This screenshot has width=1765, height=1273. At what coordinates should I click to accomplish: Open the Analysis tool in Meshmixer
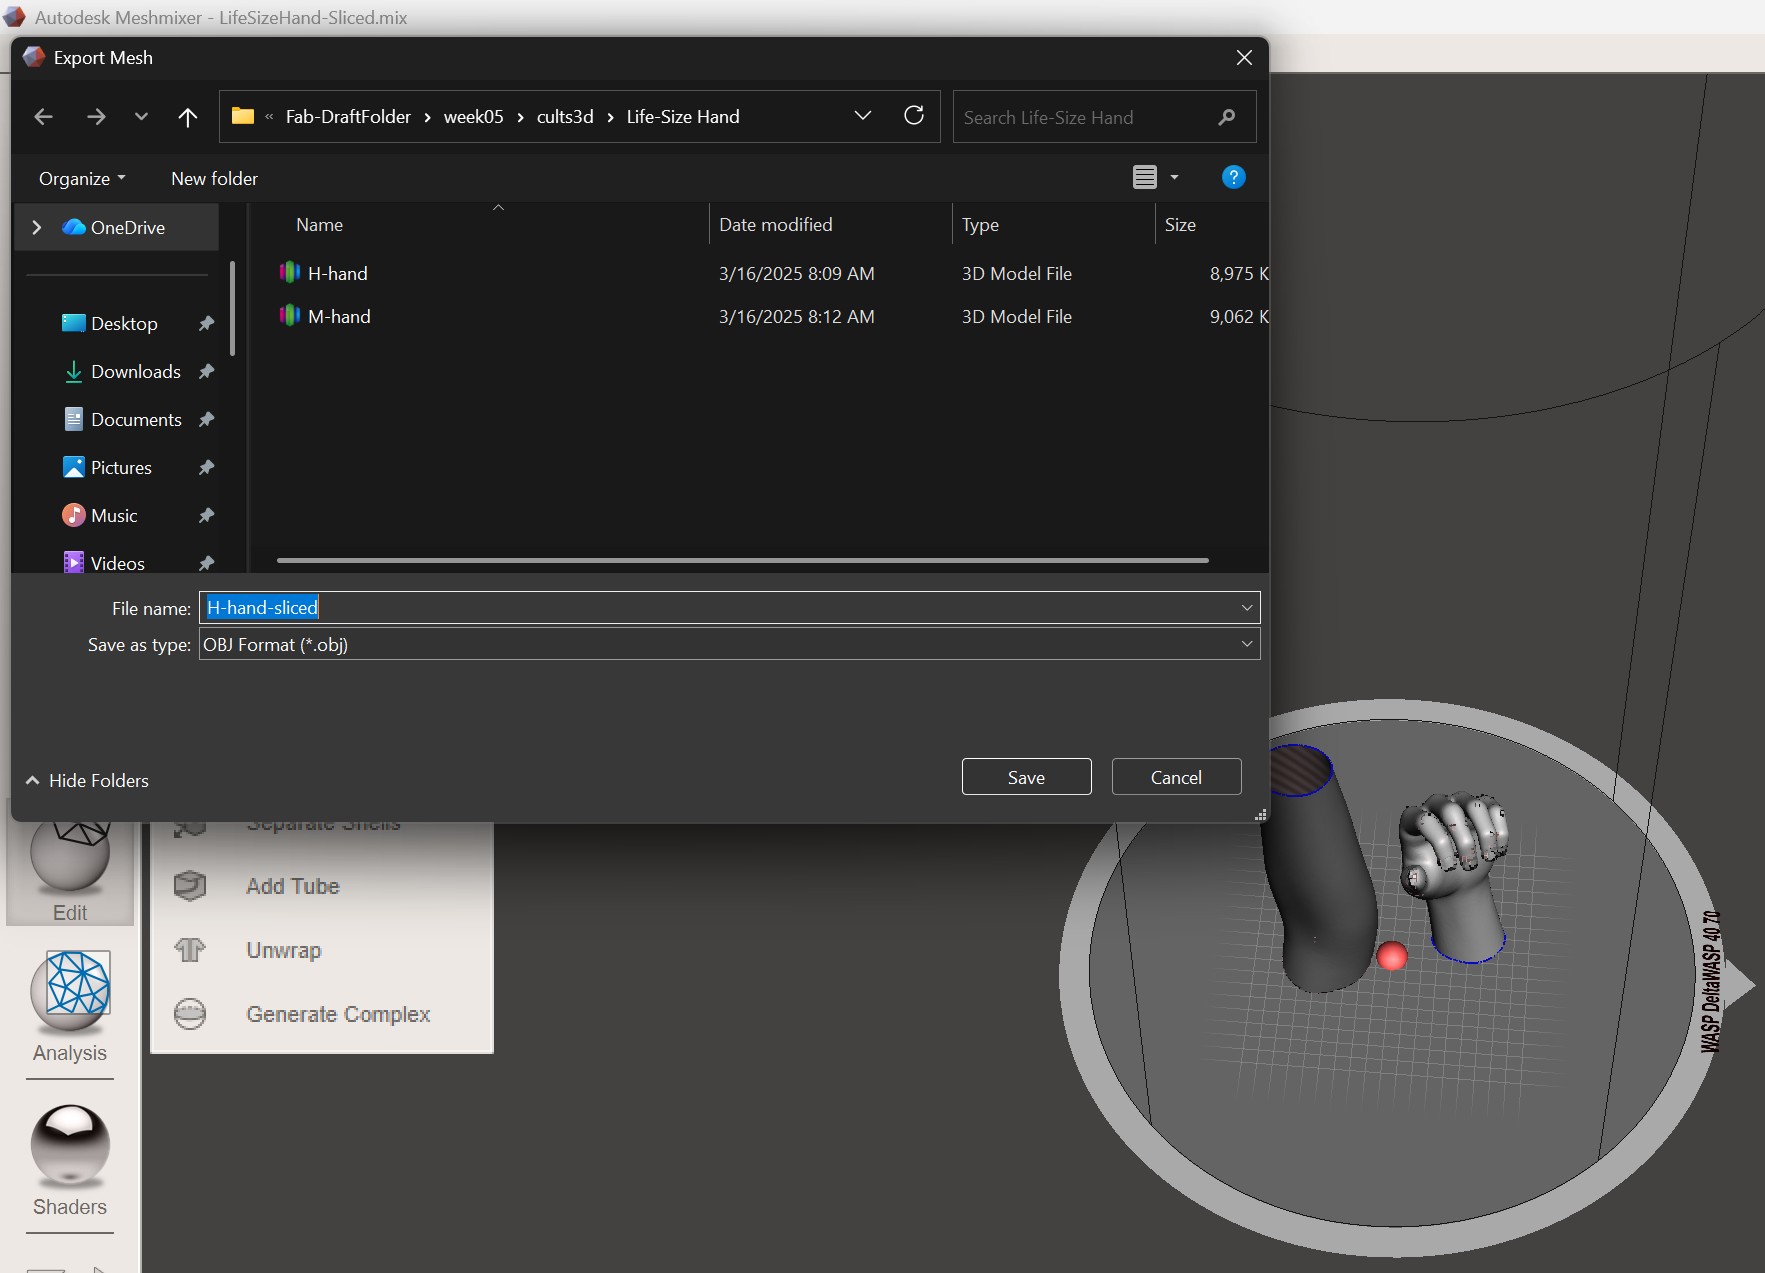(70, 1007)
